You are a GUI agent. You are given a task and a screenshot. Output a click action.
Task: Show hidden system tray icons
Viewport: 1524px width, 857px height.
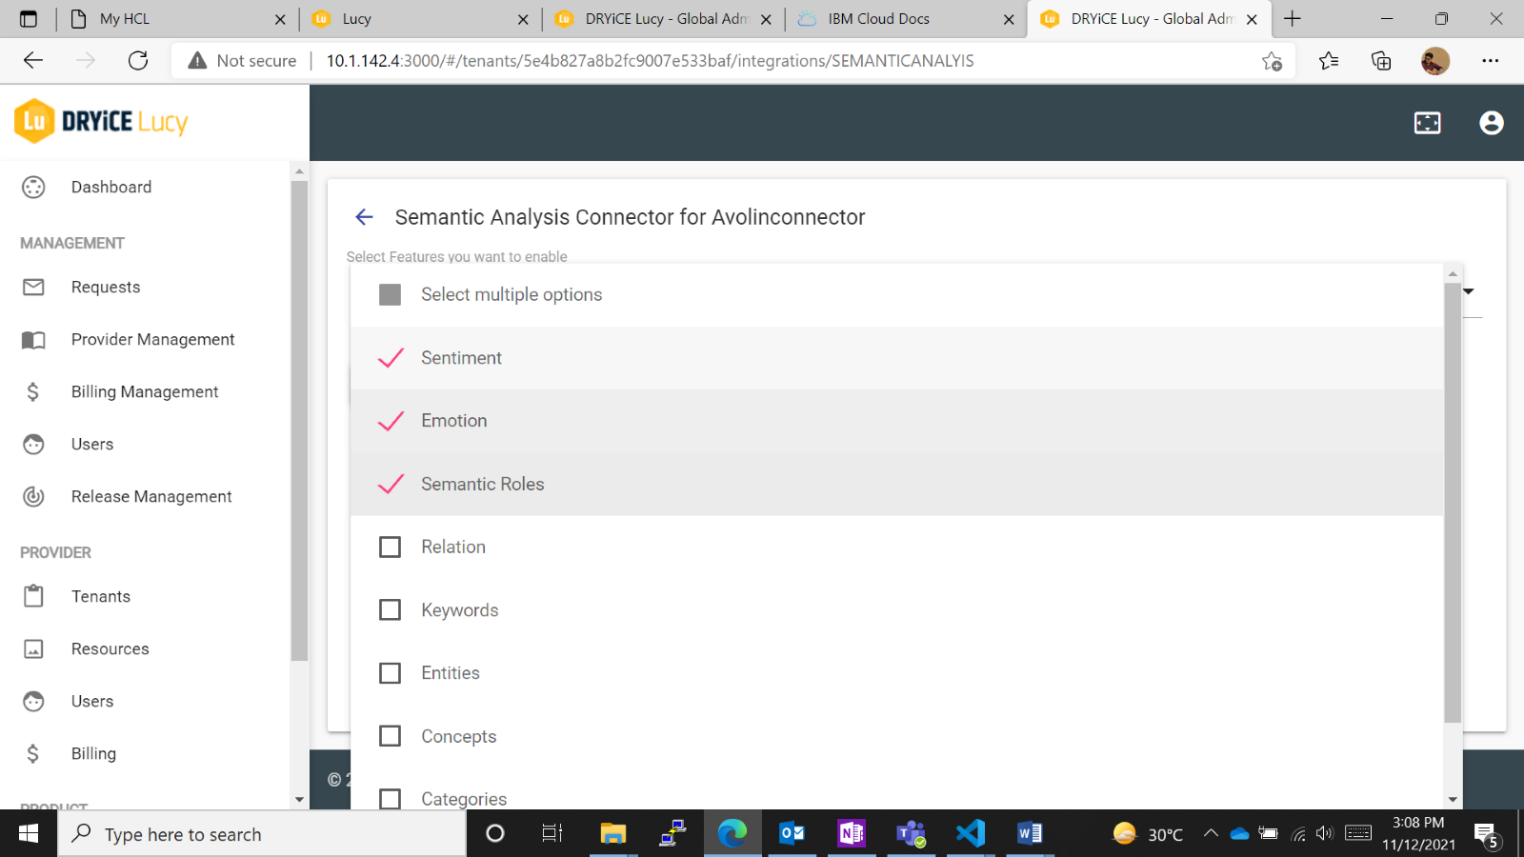tap(1210, 833)
